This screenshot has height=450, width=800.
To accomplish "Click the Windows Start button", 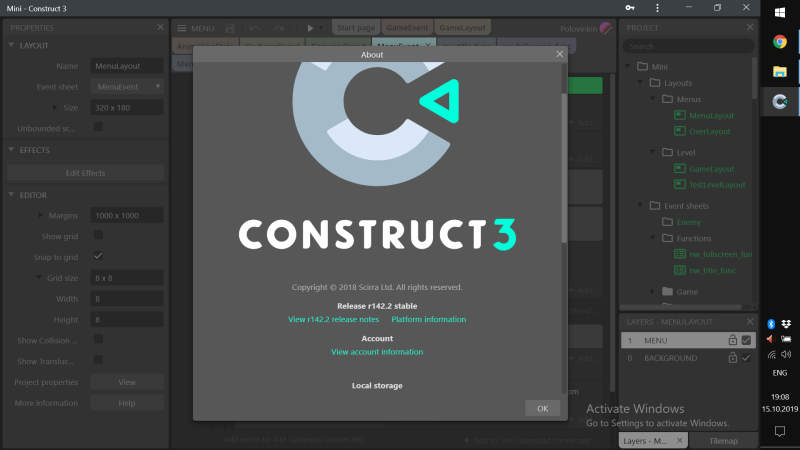I will (x=780, y=13).
